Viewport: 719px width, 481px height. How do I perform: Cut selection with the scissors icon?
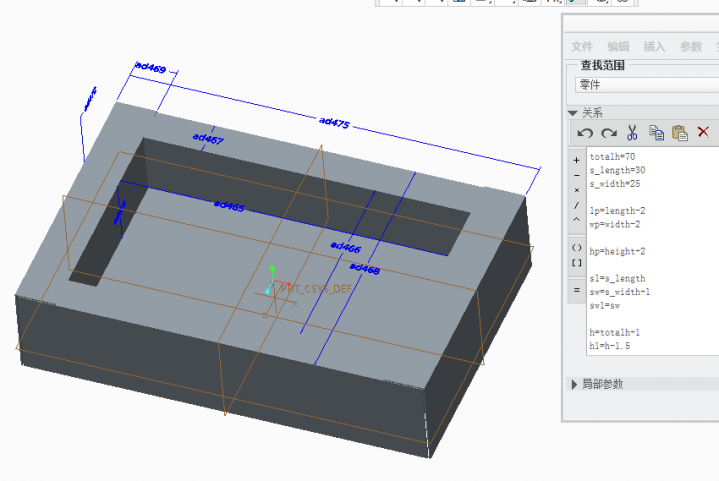coord(632,132)
